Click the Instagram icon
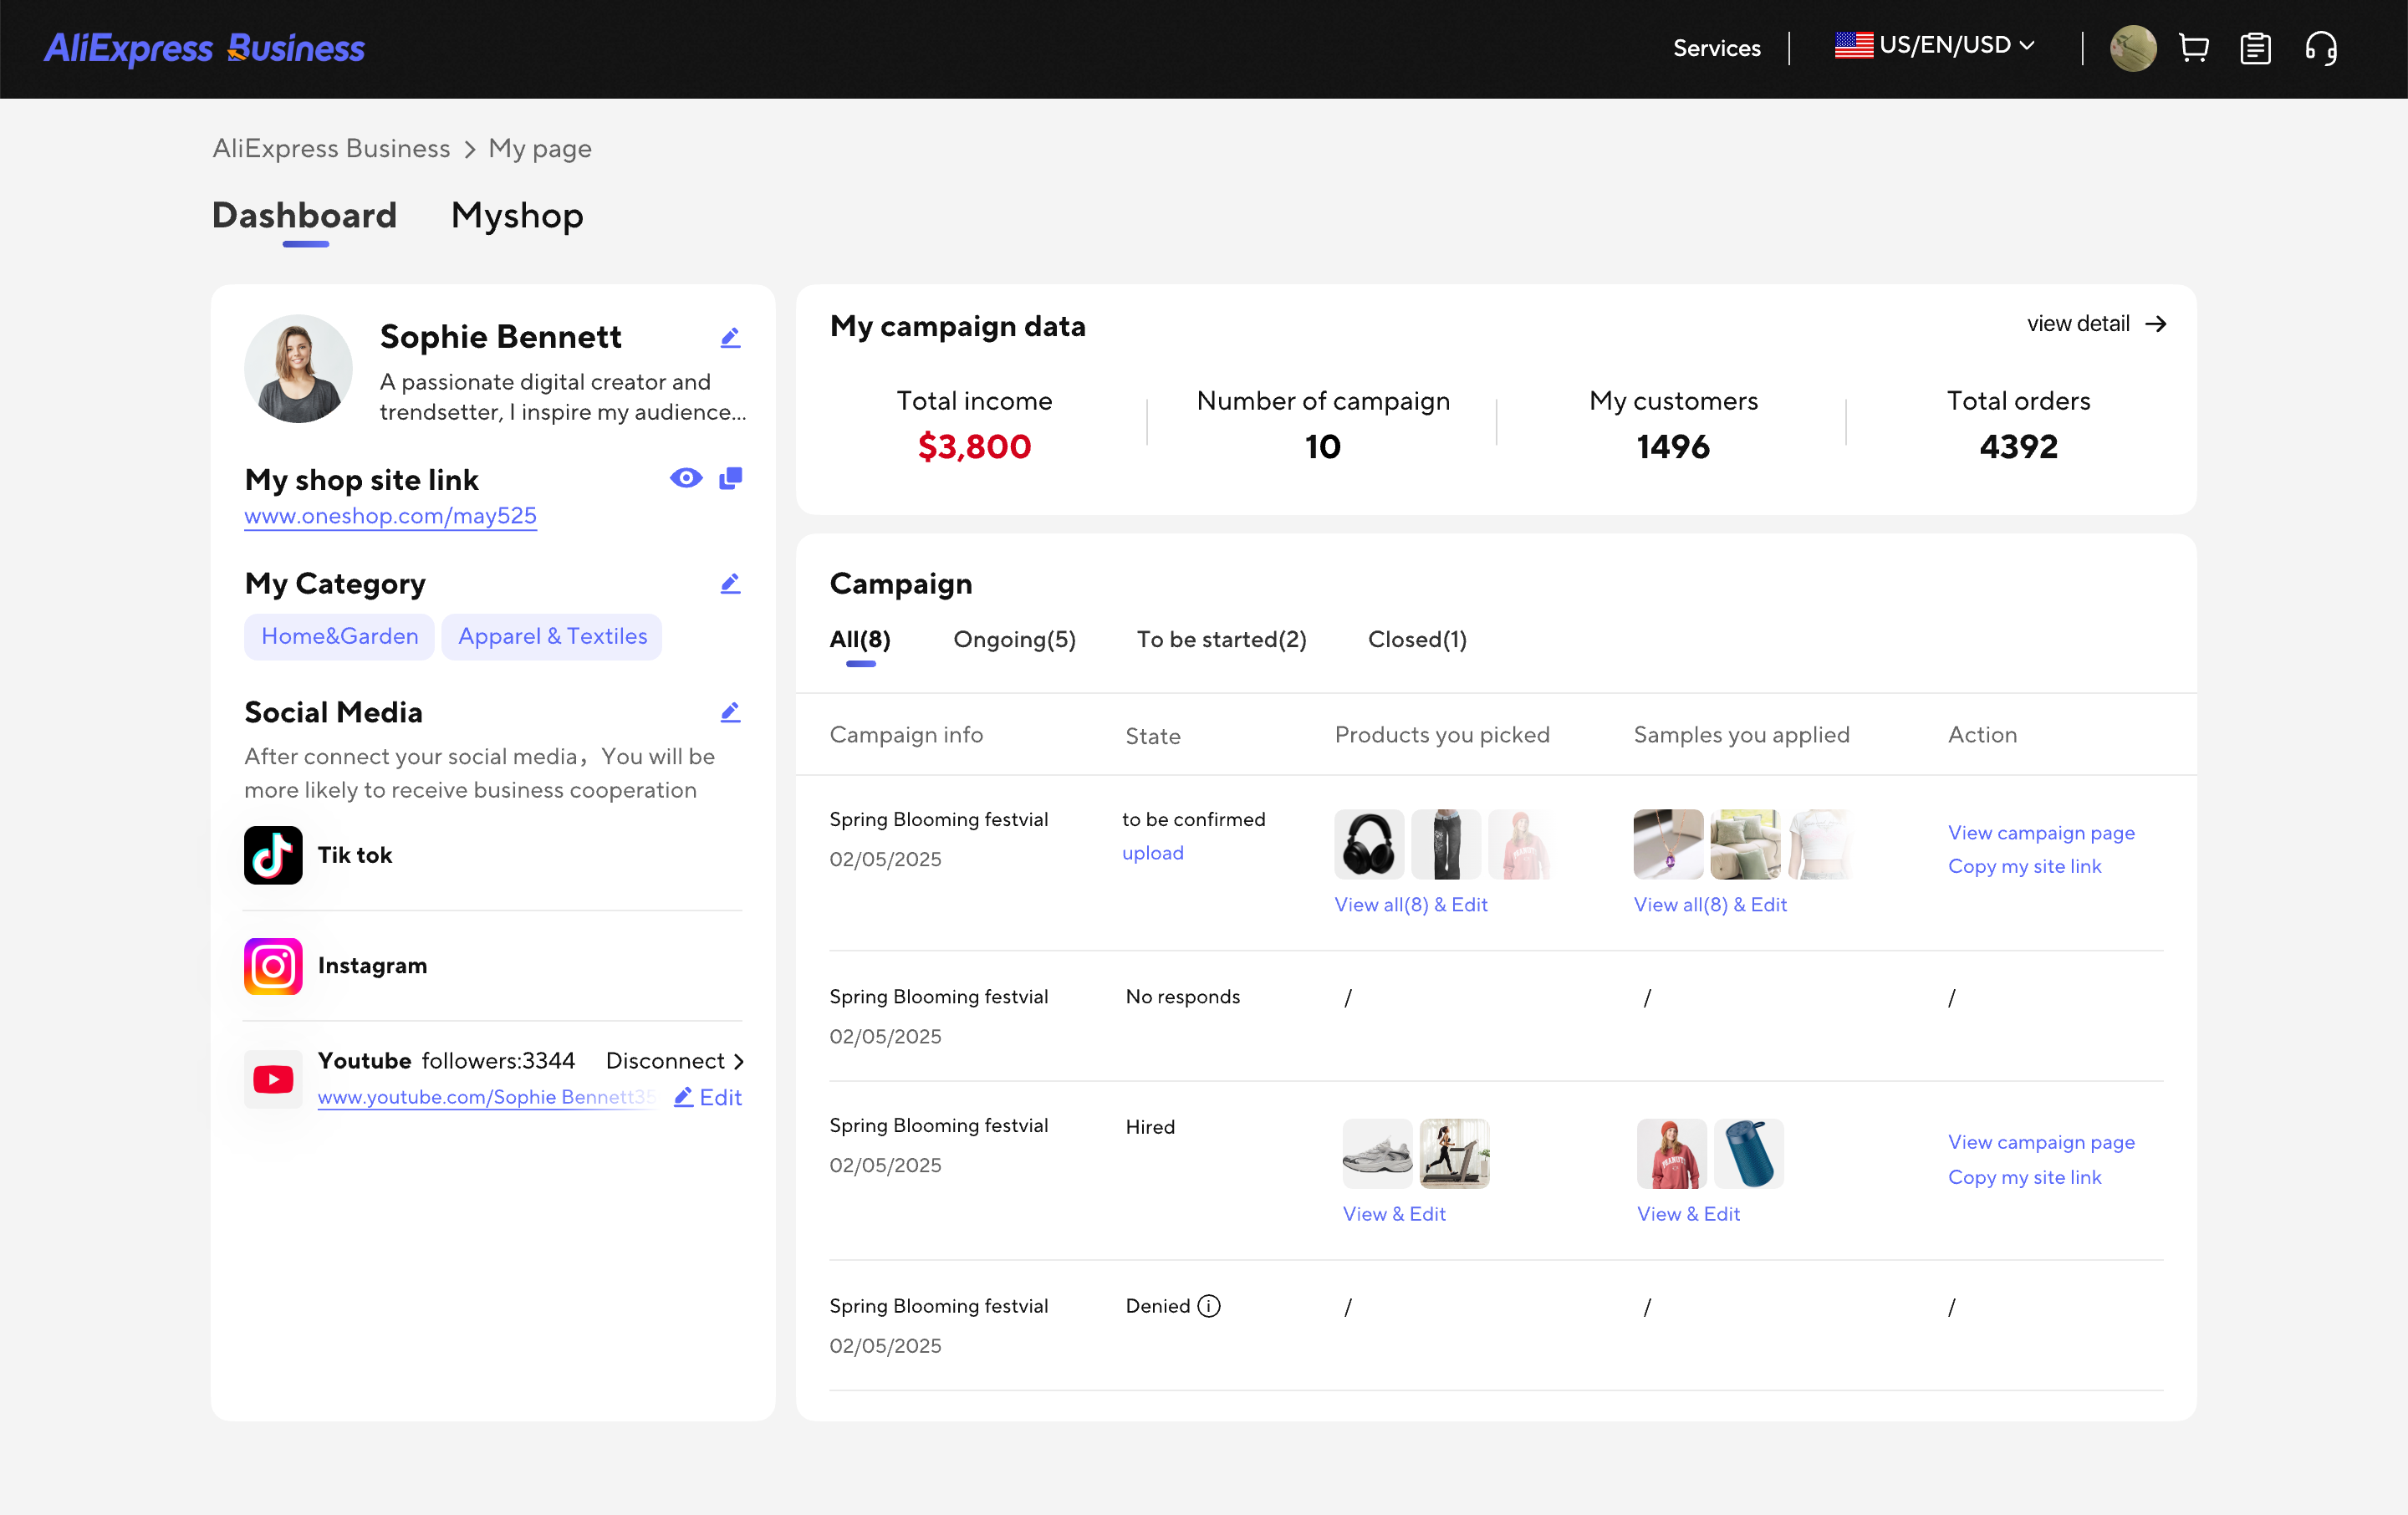 pyautogui.click(x=272, y=966)
